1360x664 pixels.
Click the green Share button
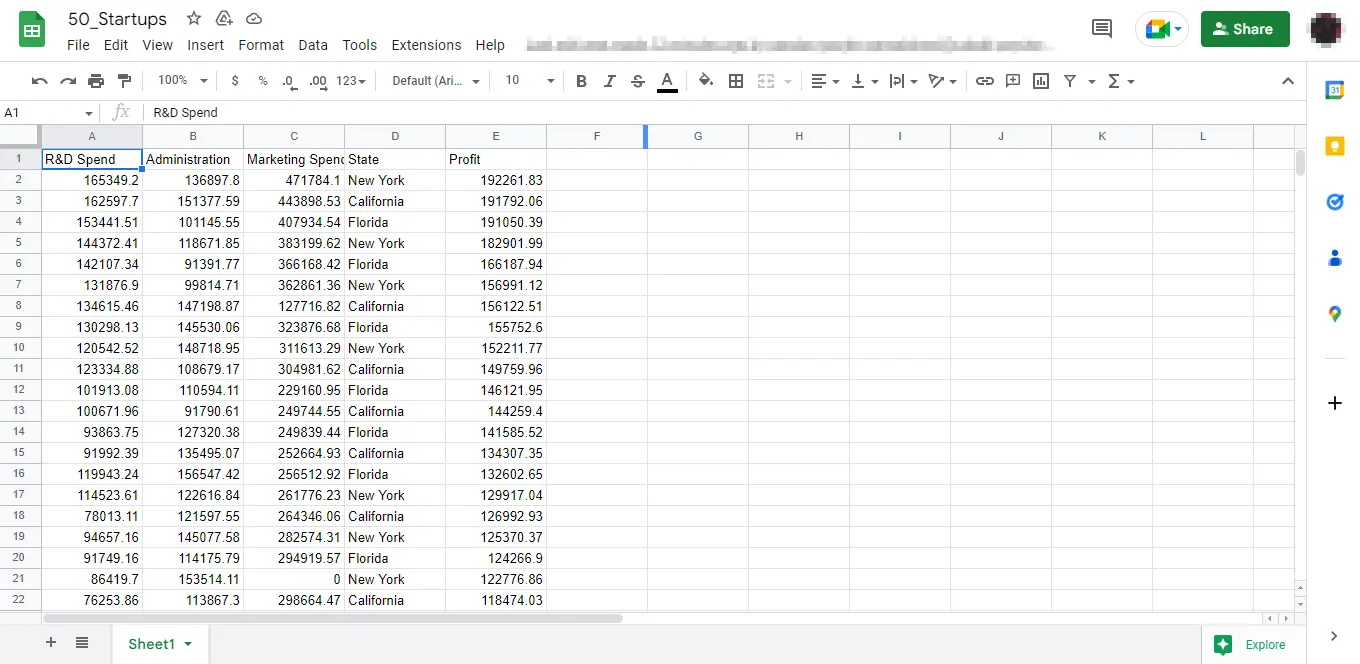point(1245,29)
